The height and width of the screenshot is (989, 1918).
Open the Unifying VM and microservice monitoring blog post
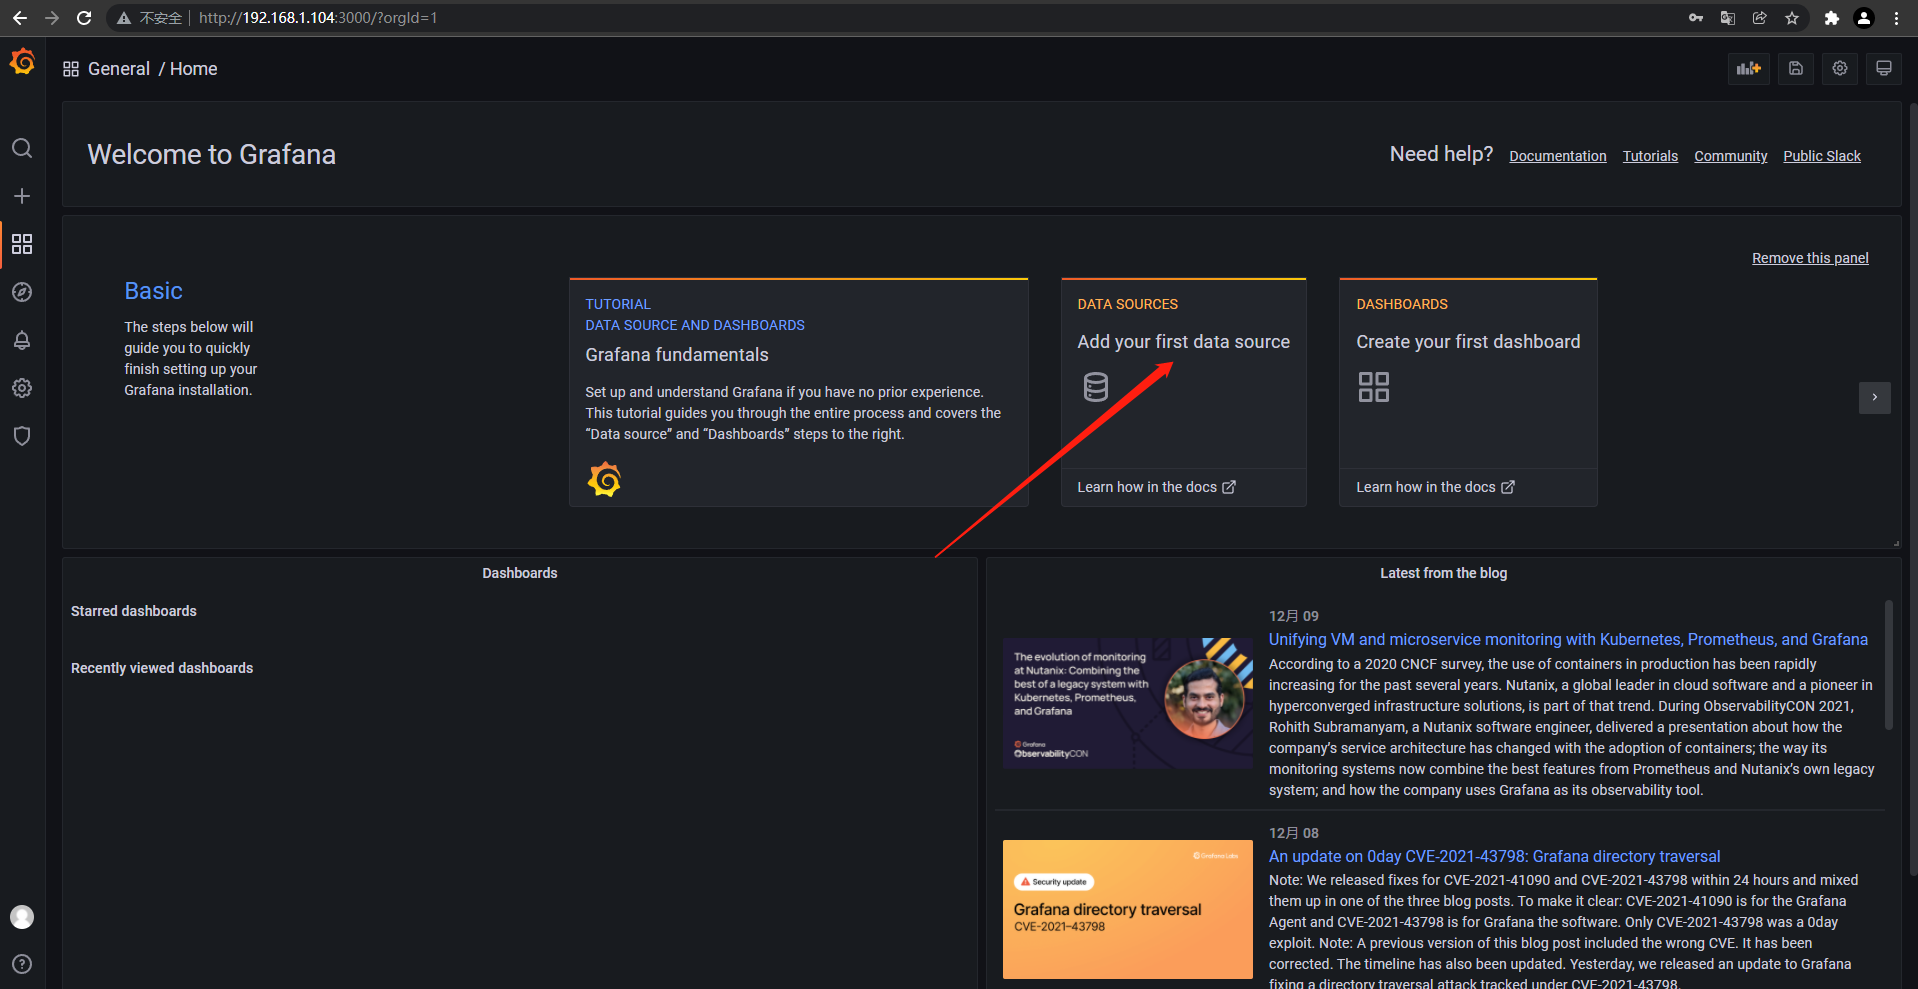click(x=1568, y=640)
